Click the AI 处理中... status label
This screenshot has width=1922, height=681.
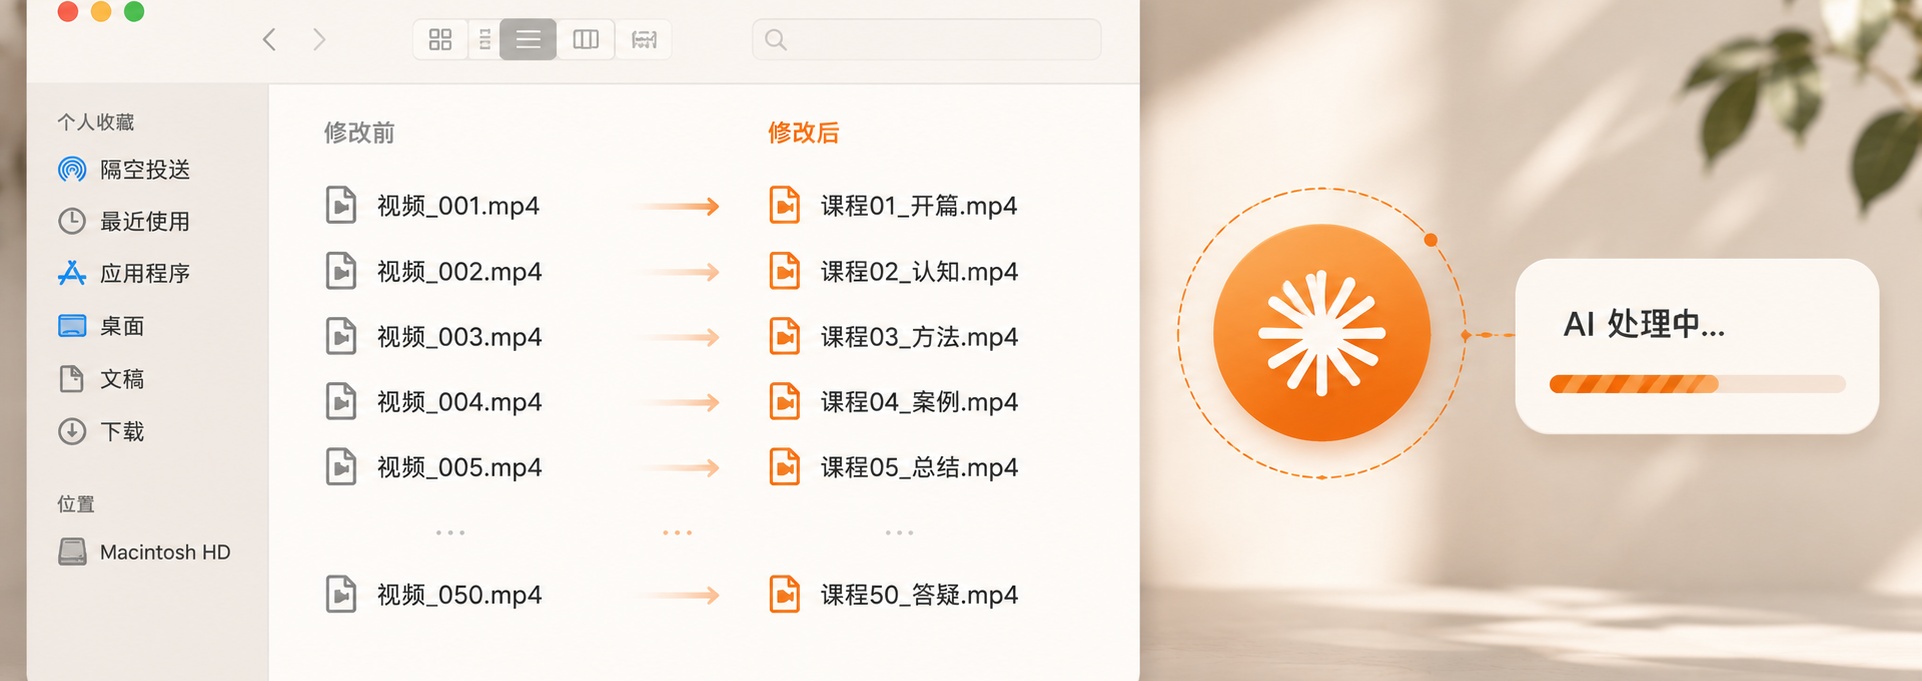pyautogui.click(x=1644, y=324)
